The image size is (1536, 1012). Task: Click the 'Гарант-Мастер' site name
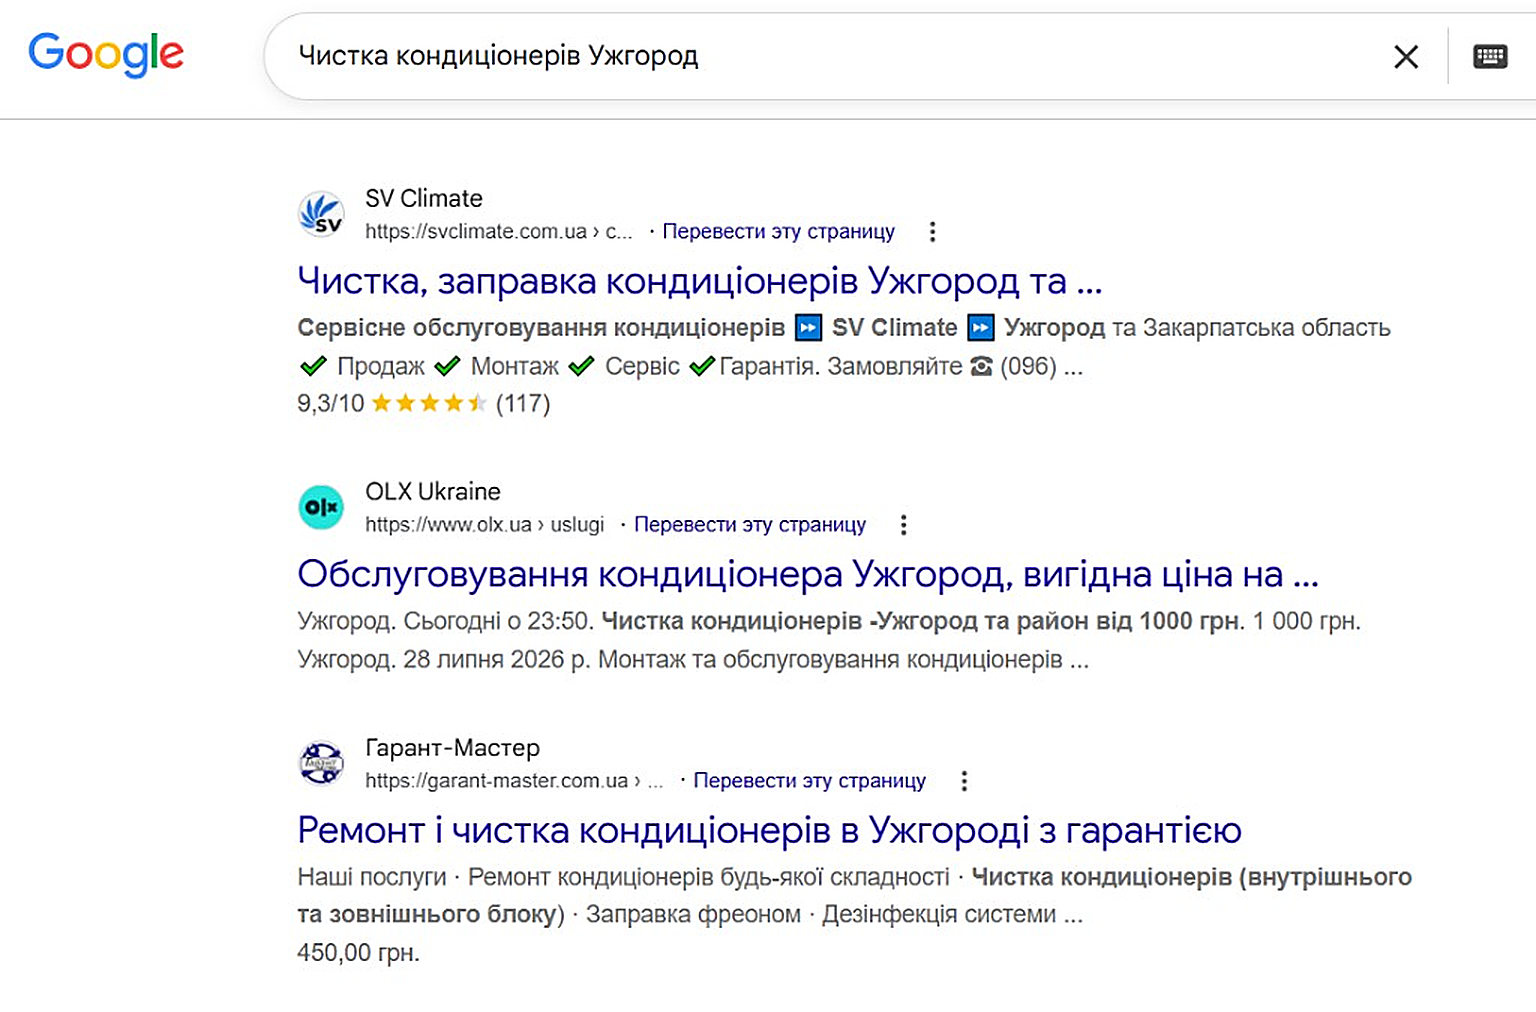[452, 748]
